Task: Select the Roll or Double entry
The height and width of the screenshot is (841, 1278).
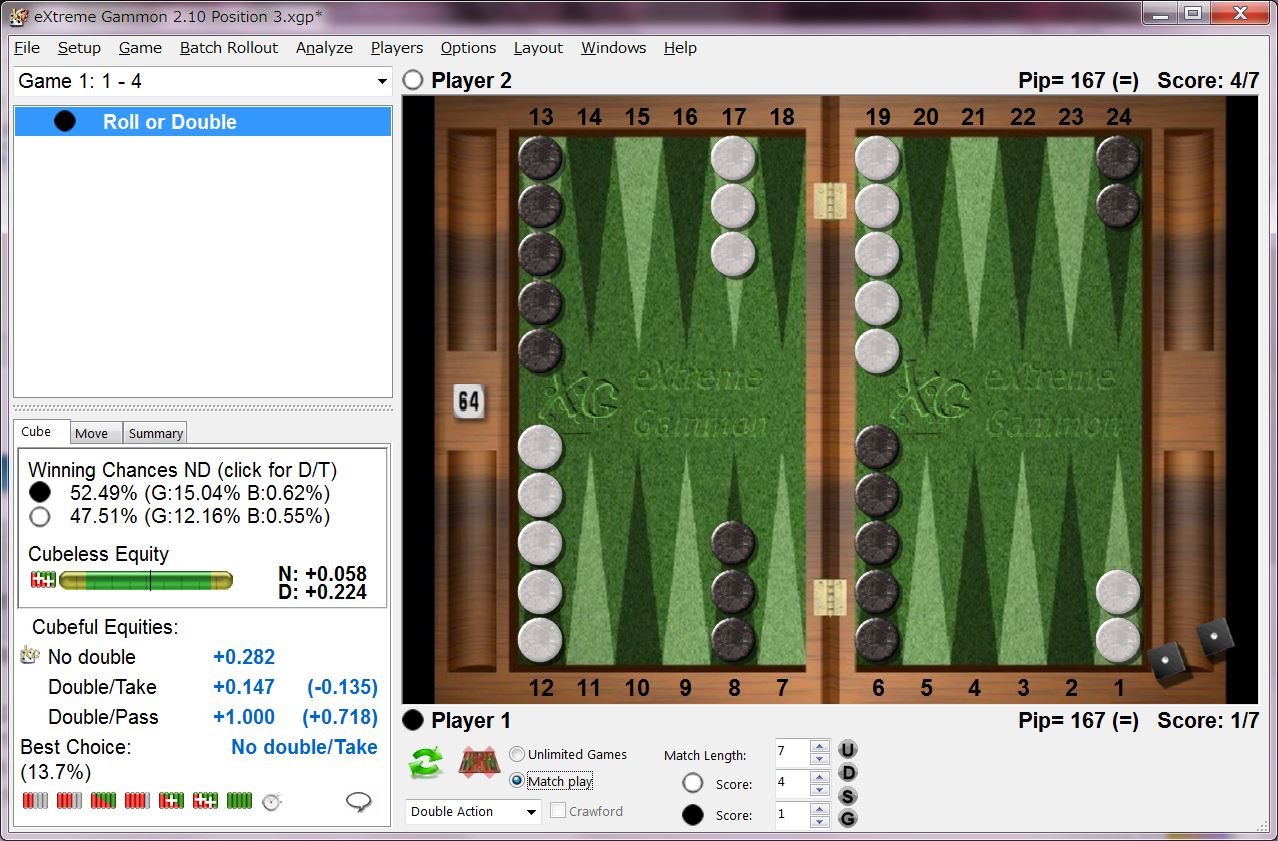Action: (202, 122)
